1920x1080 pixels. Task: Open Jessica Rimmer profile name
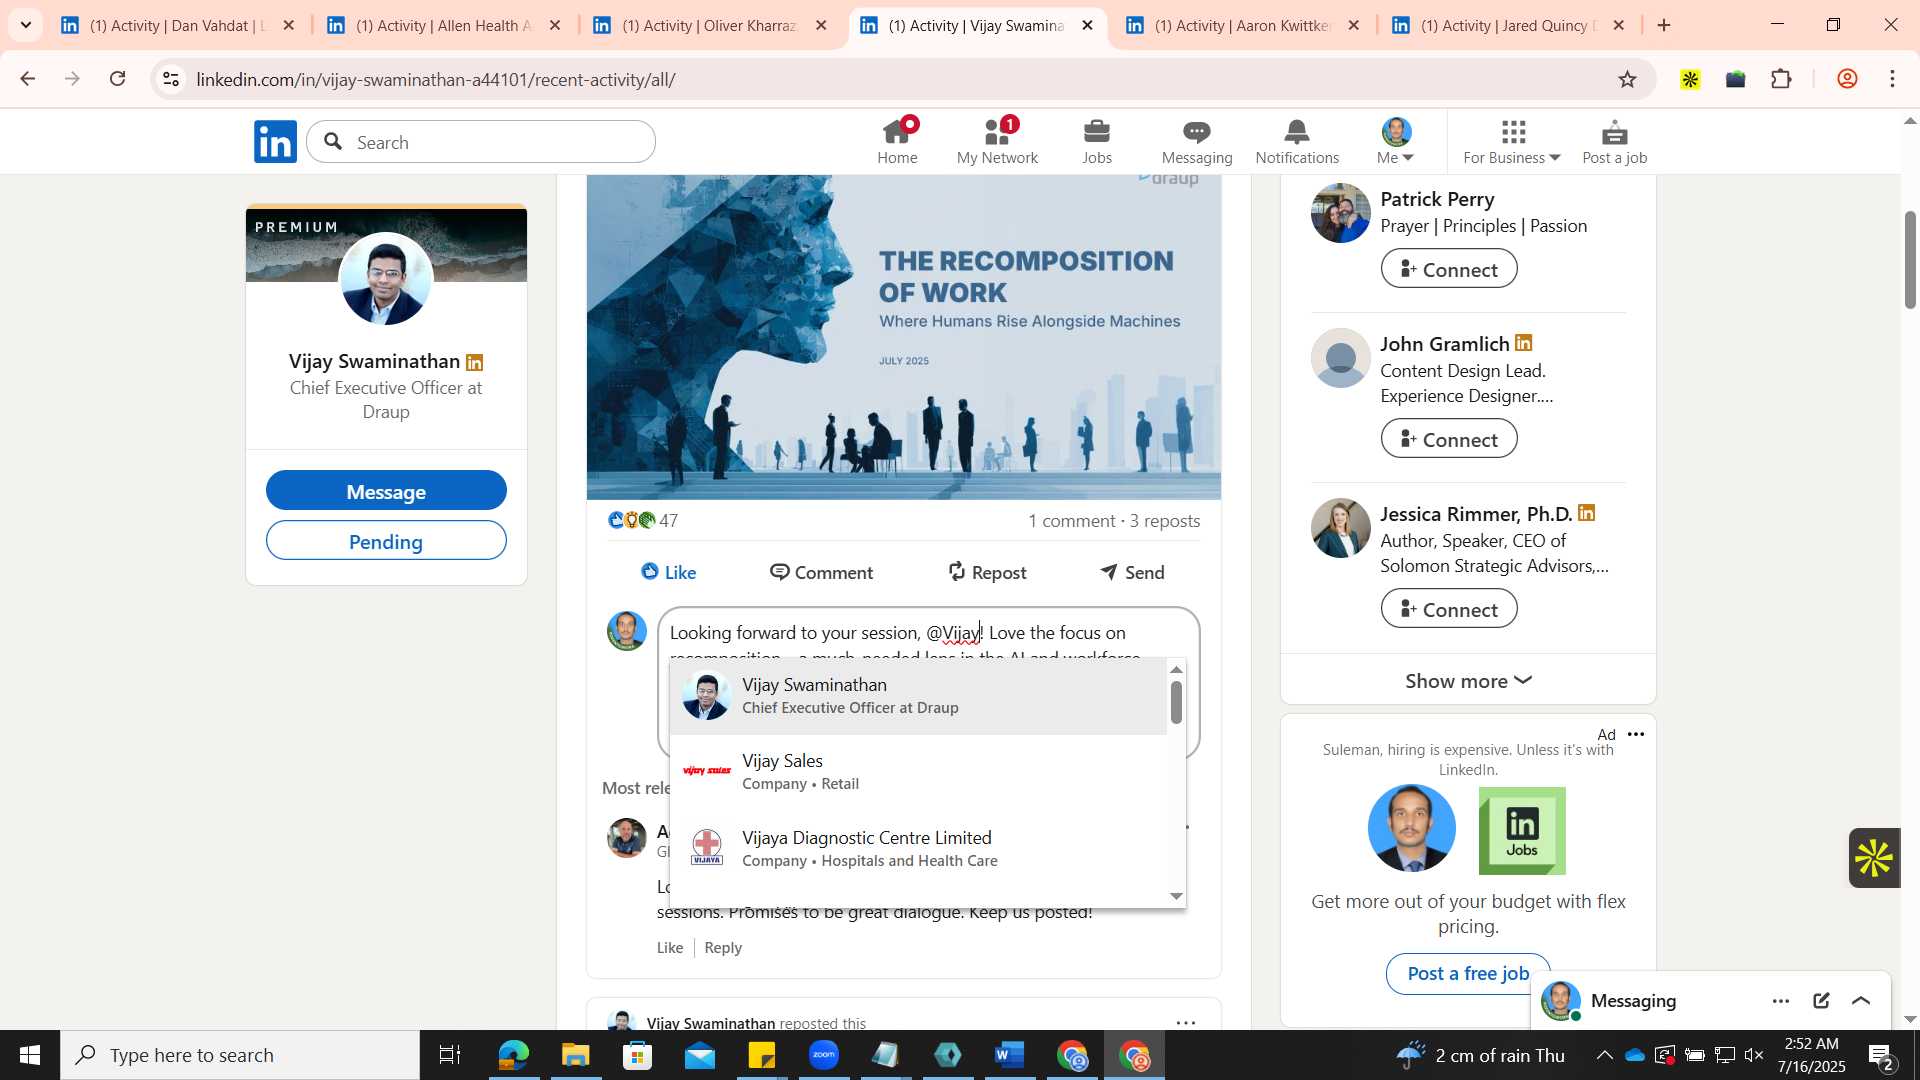[x=1476, y=514]
